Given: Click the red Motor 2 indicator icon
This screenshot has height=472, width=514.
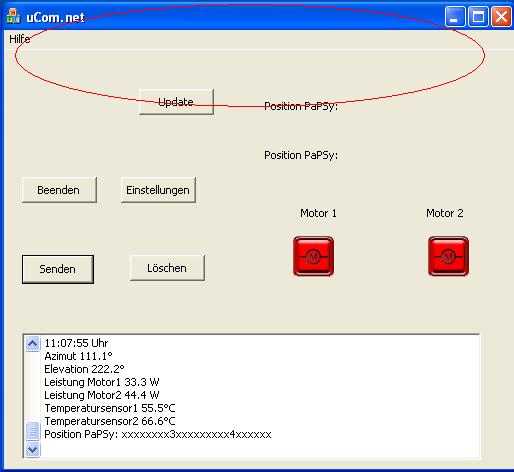Looking at the screenshot, I should [x=448, y=256].
